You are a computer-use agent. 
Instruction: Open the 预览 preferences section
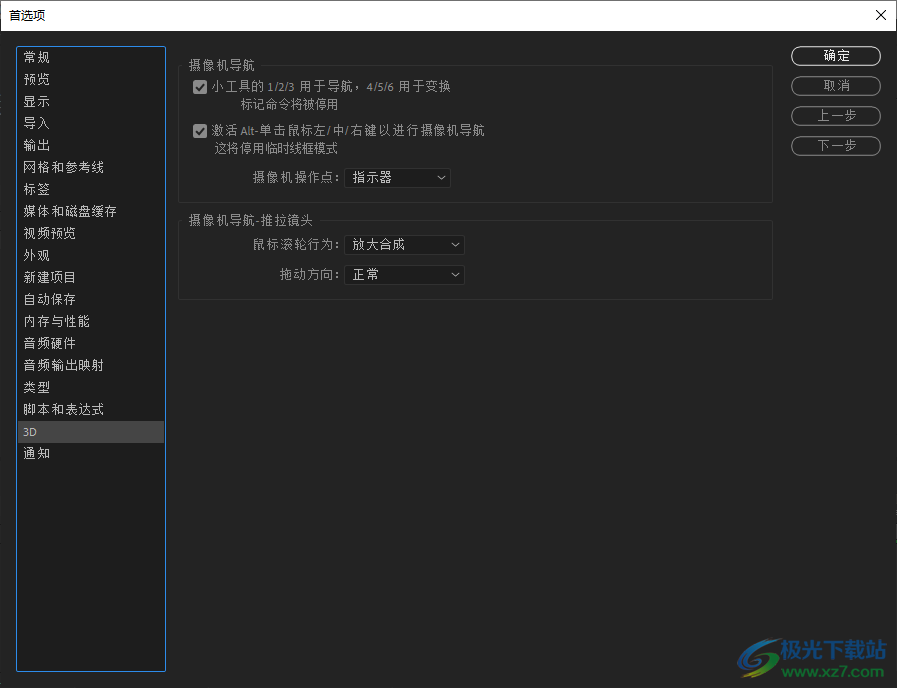[36, 79]
